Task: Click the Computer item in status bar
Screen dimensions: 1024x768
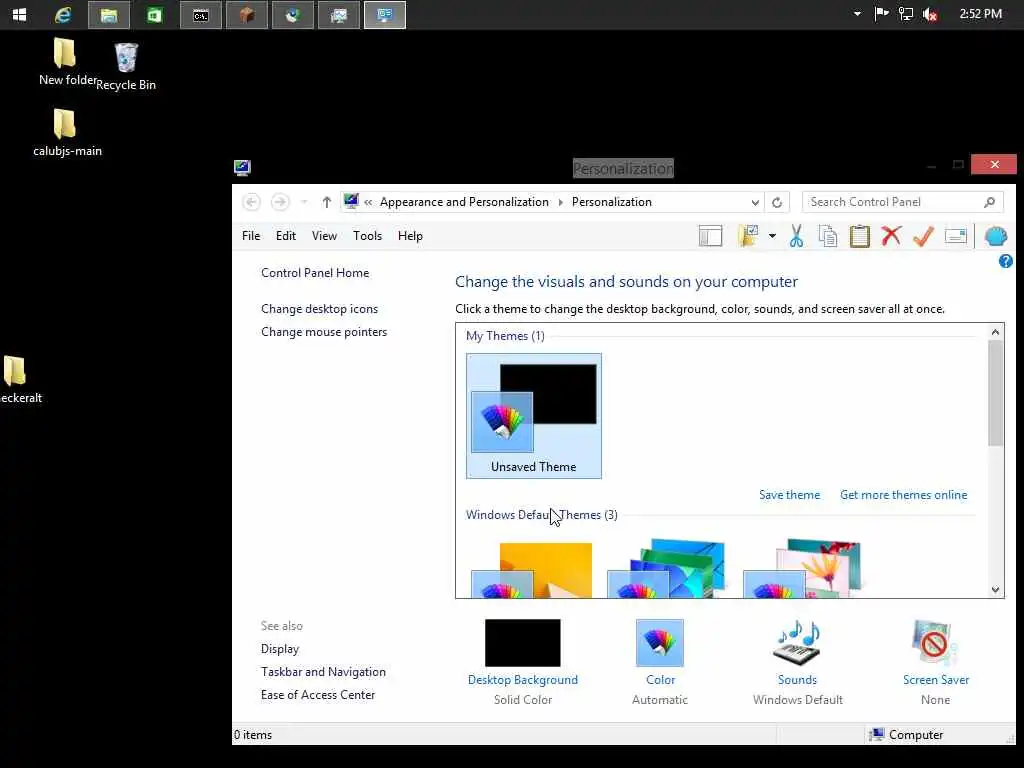Action: [906, 735]
